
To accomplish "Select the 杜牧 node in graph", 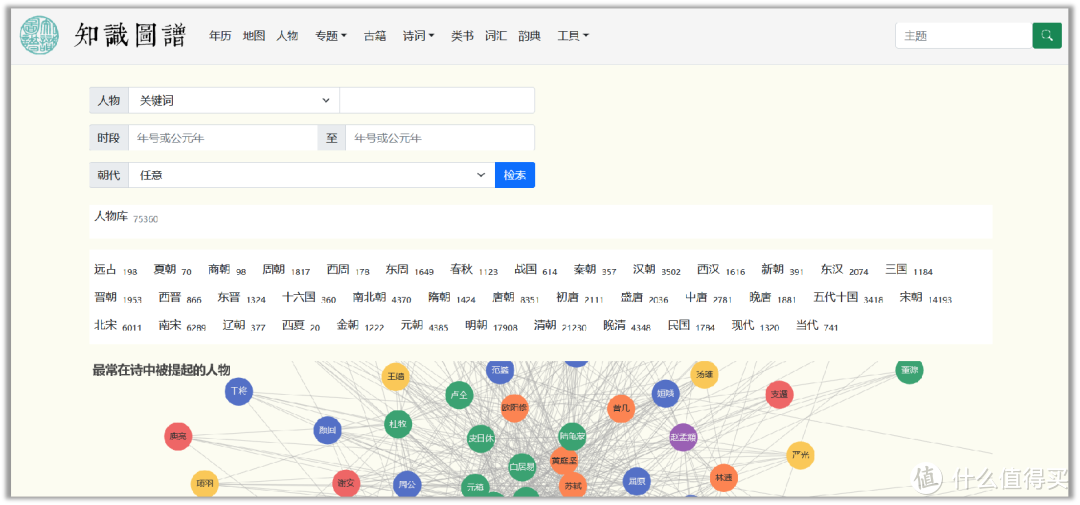I will (x=398, y=424).
